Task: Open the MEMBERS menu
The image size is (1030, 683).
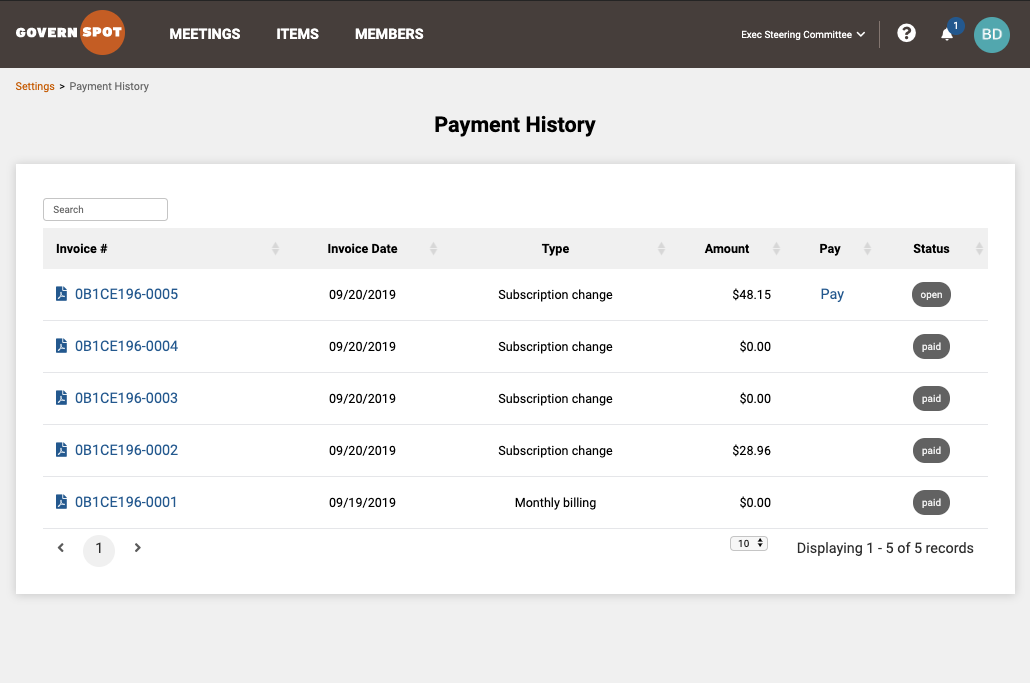Action: tap(389, 34)
